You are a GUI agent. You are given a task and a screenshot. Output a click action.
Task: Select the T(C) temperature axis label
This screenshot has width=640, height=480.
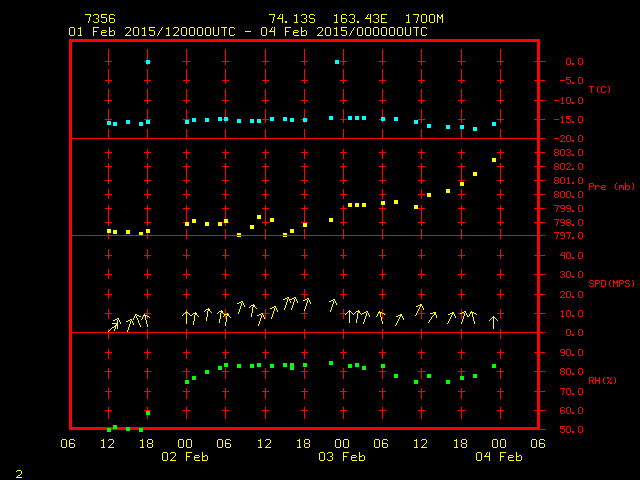click(599, 90)
